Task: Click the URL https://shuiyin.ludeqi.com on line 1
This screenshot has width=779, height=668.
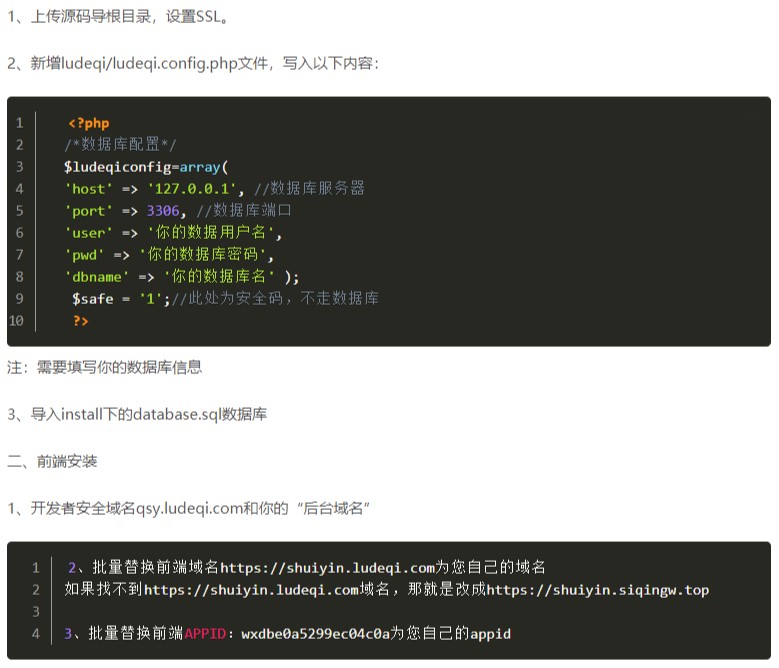Action: 327,568
